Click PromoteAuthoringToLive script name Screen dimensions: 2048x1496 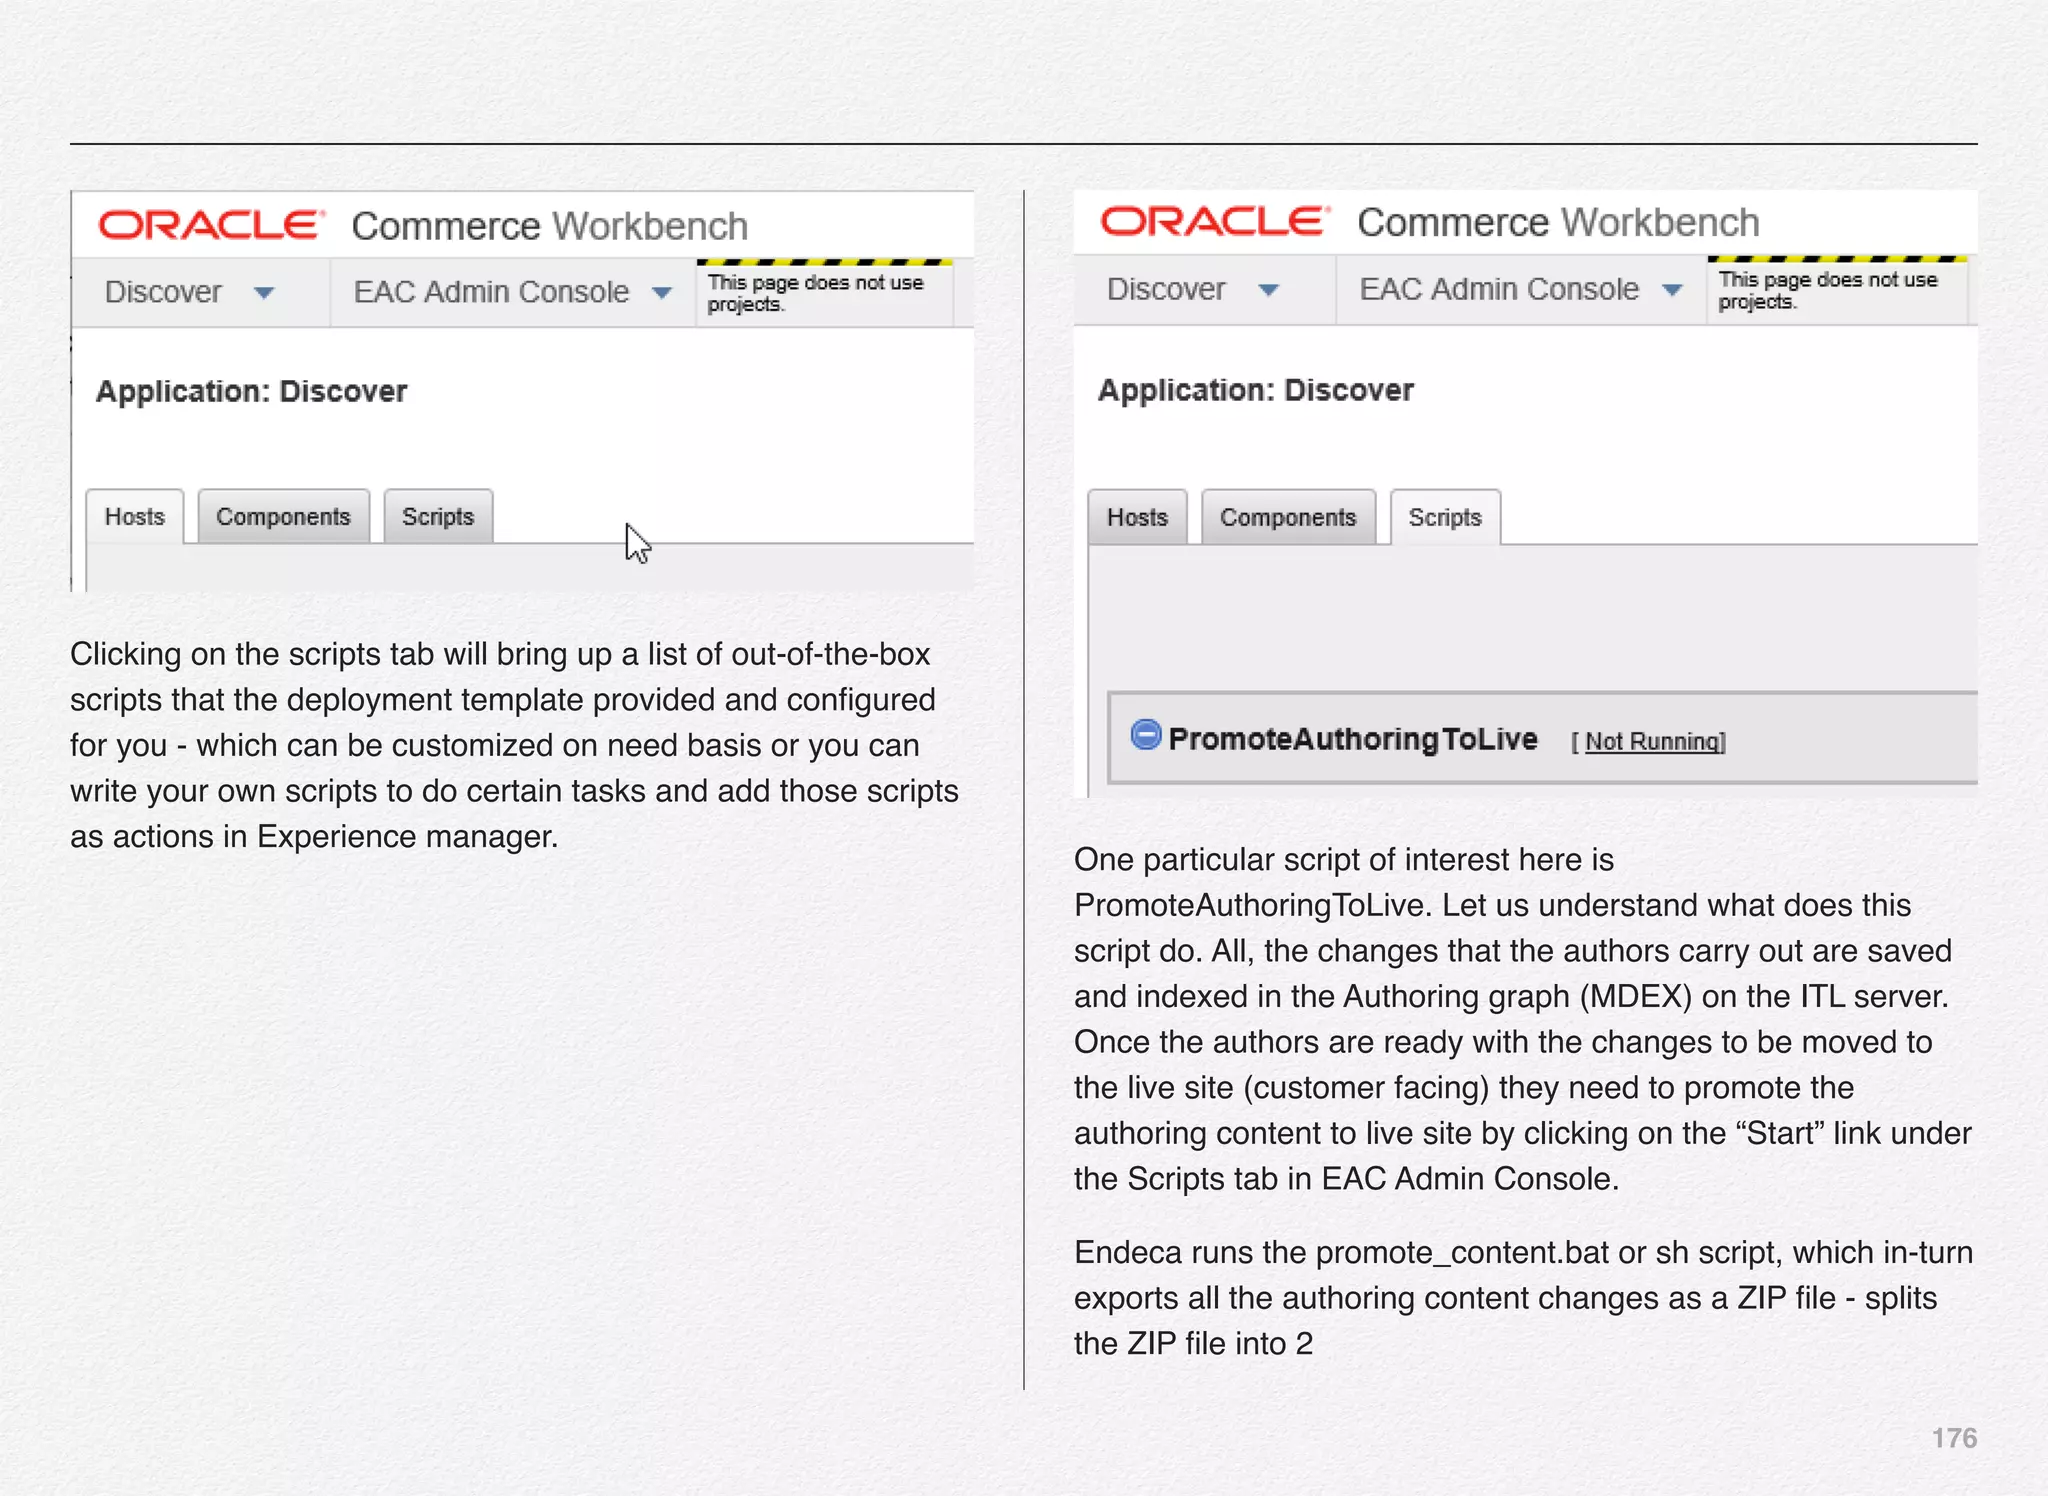point(1353,739)
